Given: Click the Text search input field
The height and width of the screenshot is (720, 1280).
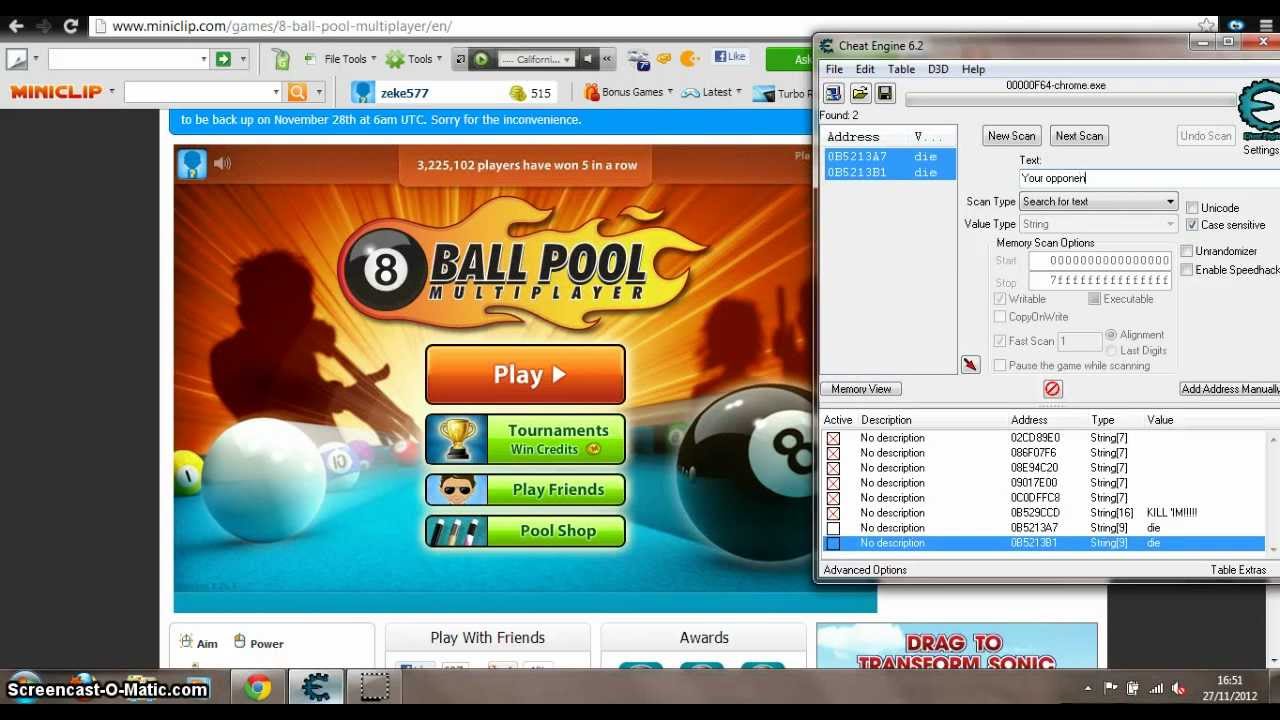Looking at the screenshot, I should click(1149, 178).
